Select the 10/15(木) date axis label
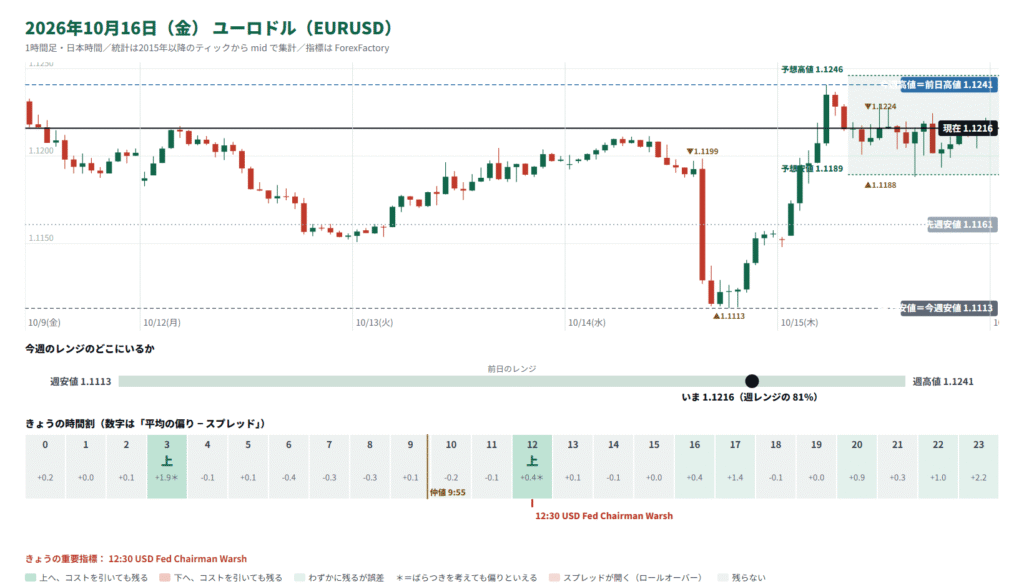The width and height of the screenshot is (1024, 584). click(x=799, y=322)
